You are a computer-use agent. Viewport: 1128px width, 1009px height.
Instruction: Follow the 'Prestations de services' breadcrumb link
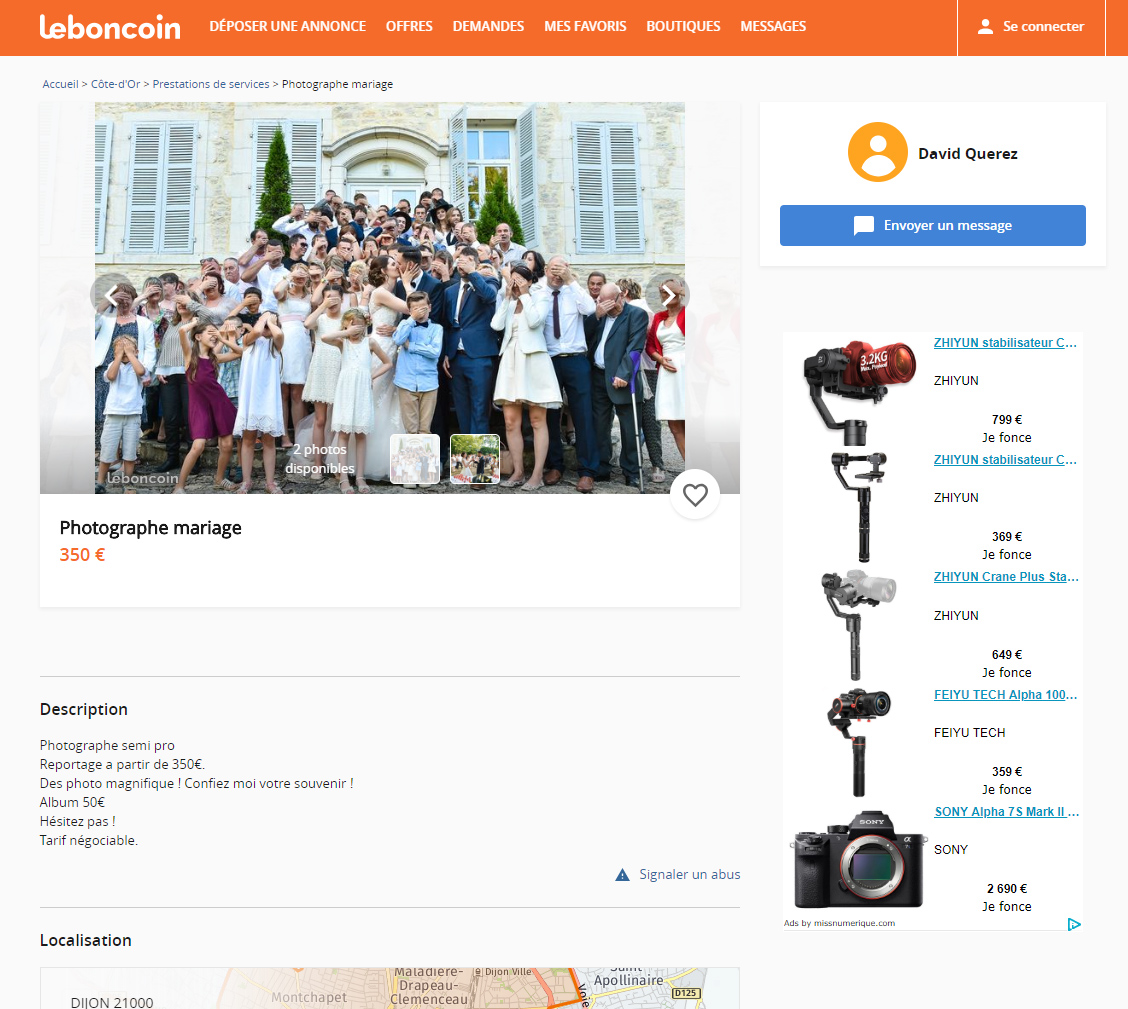(210, 84)
